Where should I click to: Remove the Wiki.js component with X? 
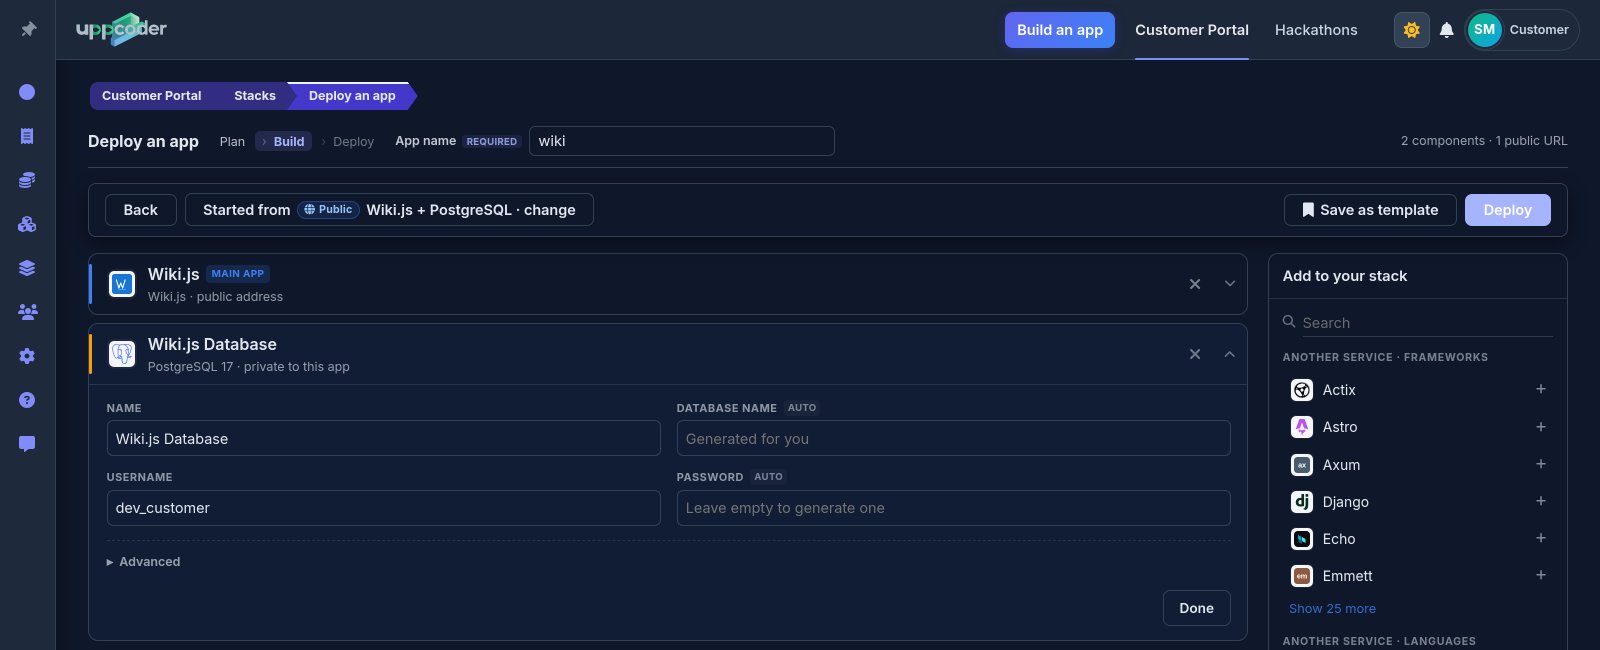pyautogui.click(x=1194, y=284)
